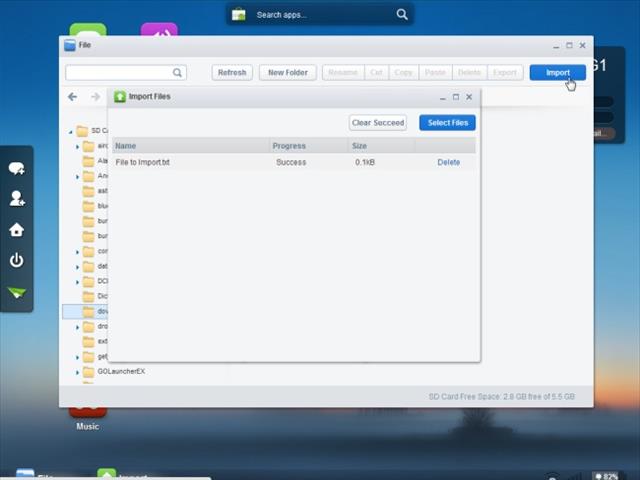Viewport: 640px width, 480px height.
Task: Collapse the SD Card root tree node
Action: (70, 131)
